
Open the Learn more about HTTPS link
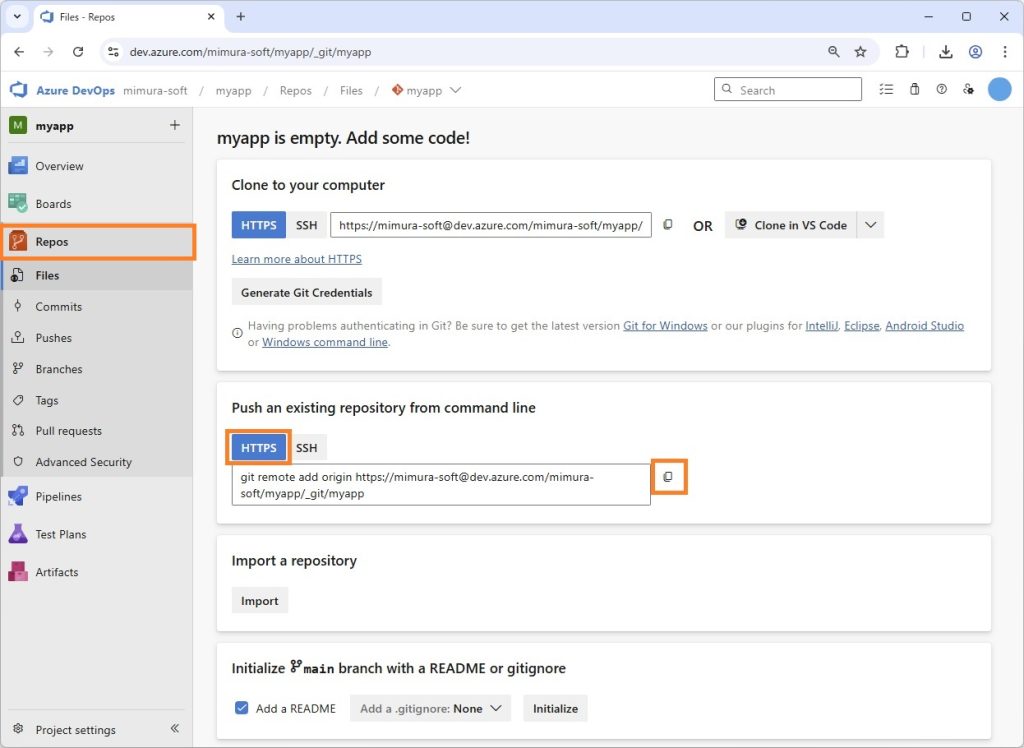[x=296, y=259]
